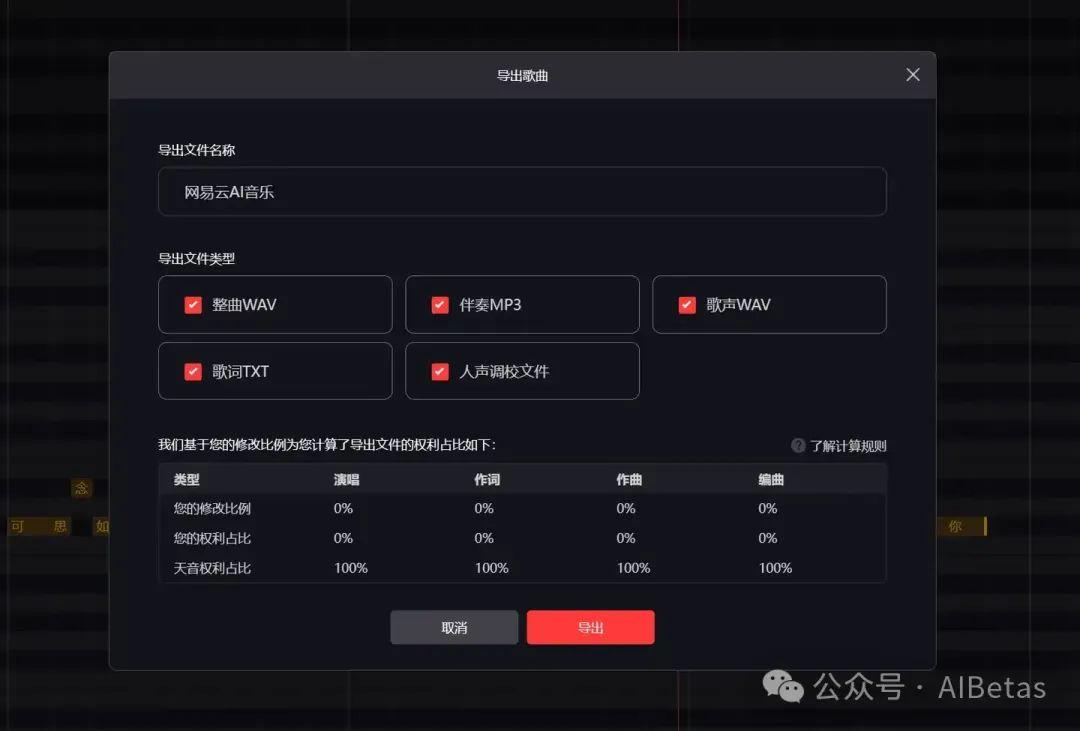Close the 导出歌曲 dialog

(x=913, y=75)
